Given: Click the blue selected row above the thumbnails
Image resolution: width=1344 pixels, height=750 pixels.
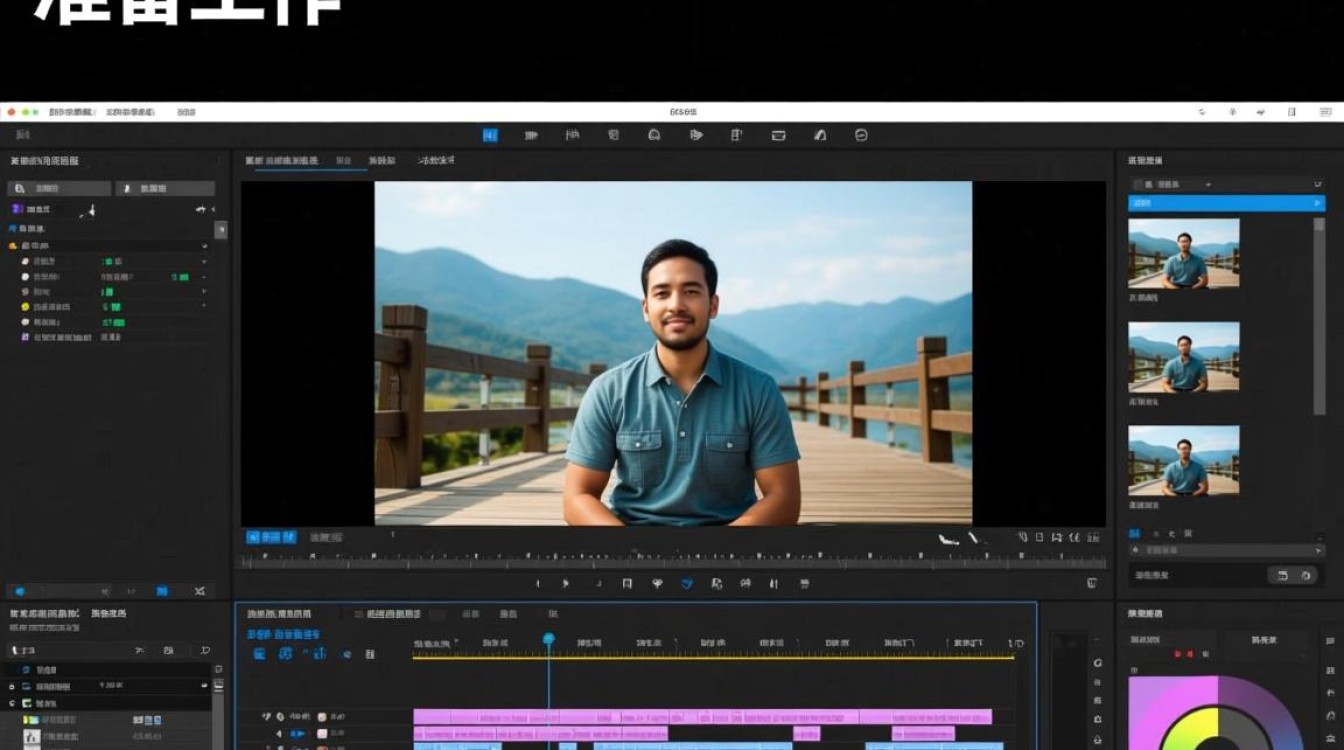Looking at the screenshot, I should 1226,203.
